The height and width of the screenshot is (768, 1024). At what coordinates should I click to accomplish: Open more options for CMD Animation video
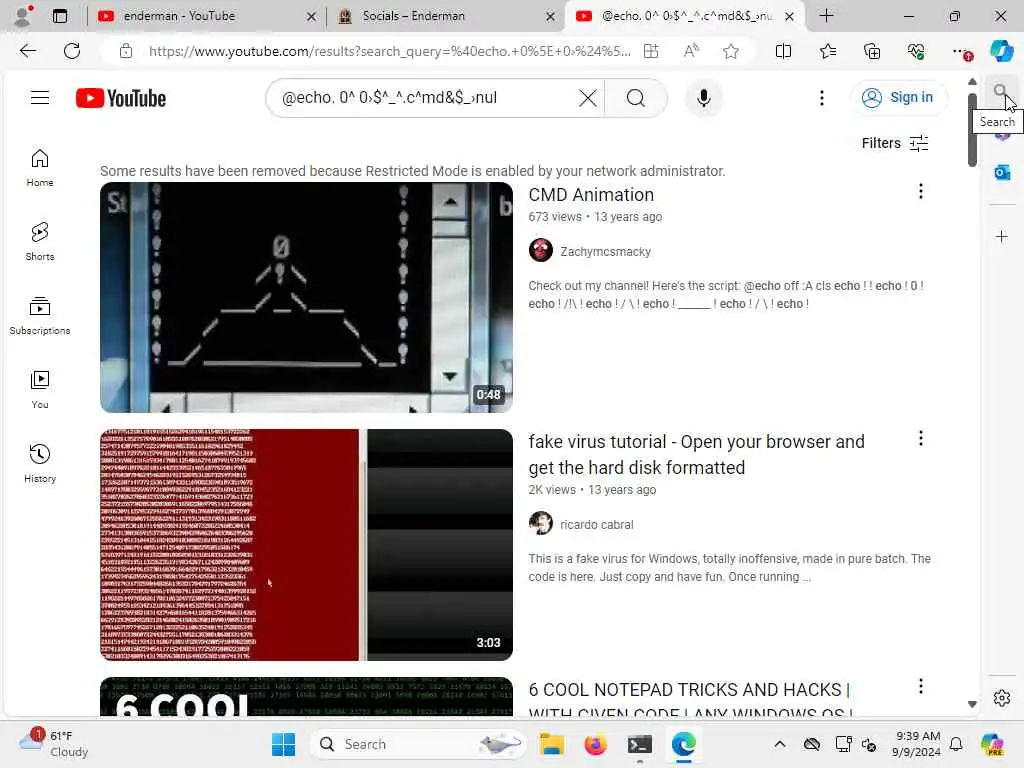tap(921, 191)
